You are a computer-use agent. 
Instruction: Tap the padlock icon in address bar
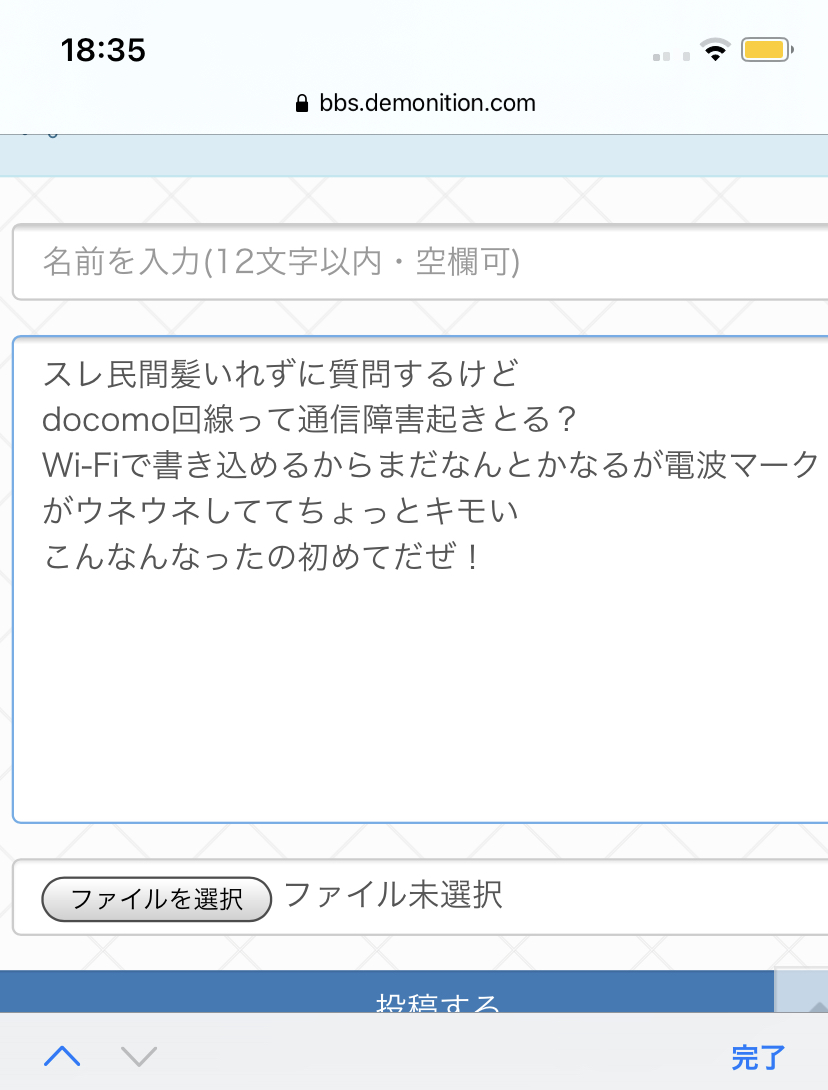(x=302, y=104)
